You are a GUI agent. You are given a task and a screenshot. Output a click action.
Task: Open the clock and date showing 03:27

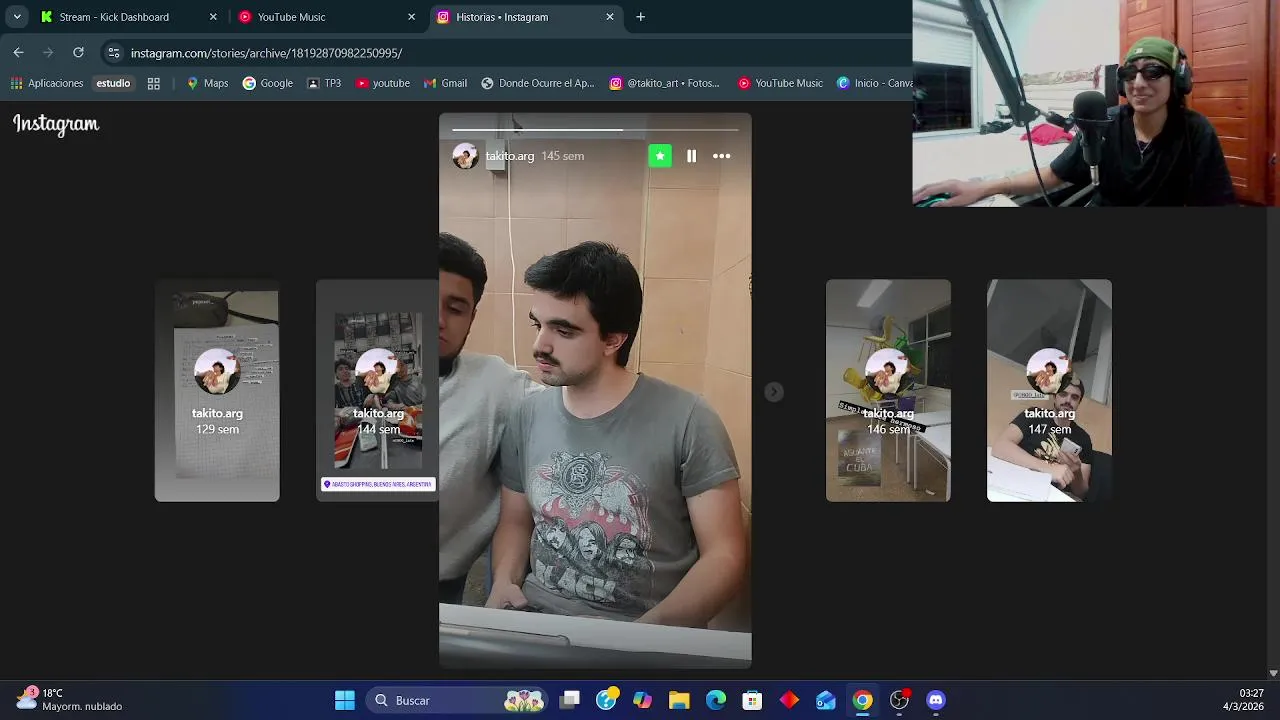[x=1244, y=699]
